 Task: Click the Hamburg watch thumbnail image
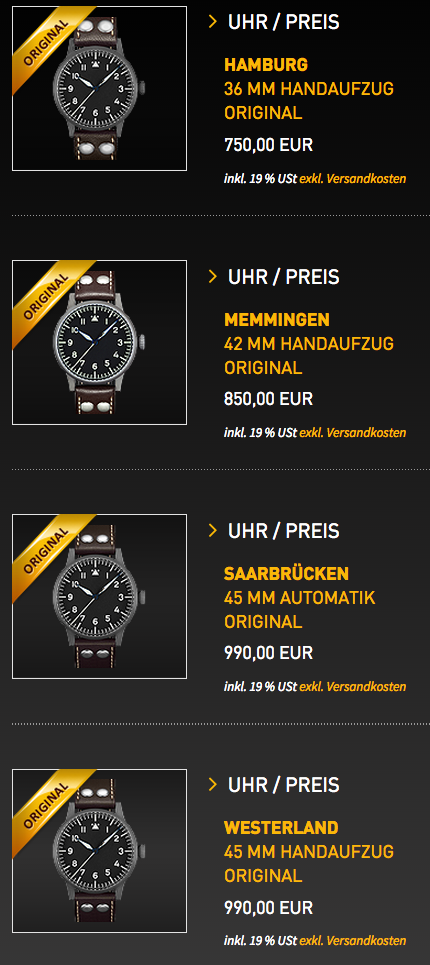[99, 88]
